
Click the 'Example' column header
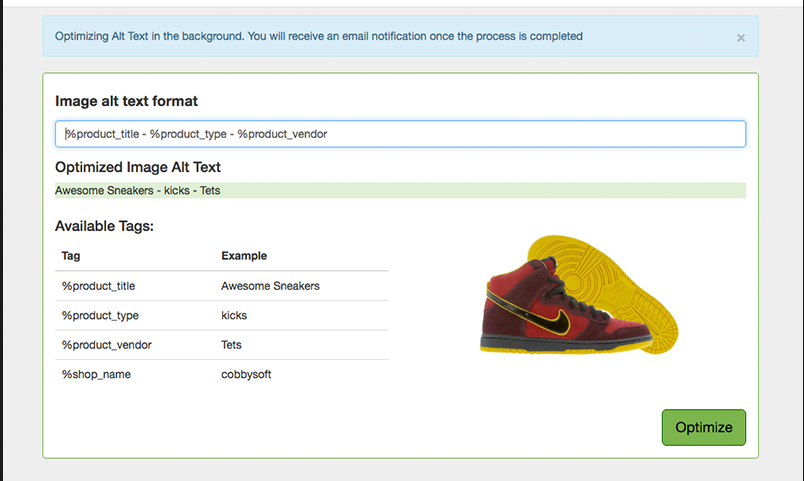244,256
